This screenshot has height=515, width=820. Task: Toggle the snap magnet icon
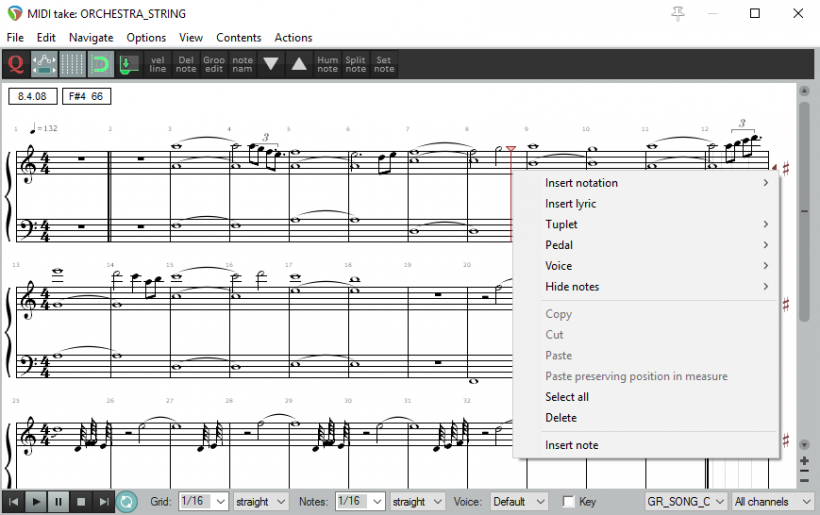point(100,65)
